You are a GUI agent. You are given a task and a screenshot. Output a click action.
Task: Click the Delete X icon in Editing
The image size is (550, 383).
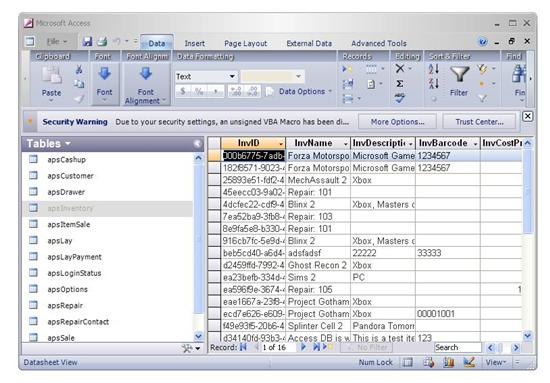click(x=400, y=68)
